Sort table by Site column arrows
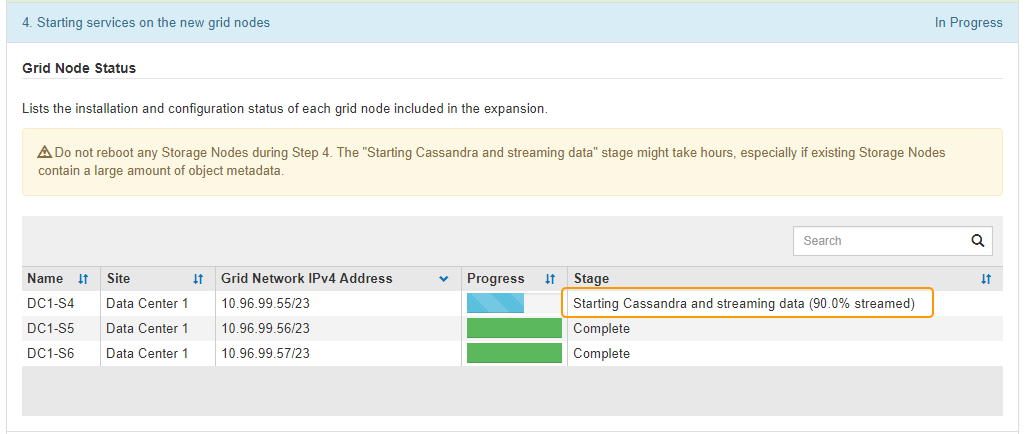Viewport: 1027px width, 434px height. [x=198, y=279]
